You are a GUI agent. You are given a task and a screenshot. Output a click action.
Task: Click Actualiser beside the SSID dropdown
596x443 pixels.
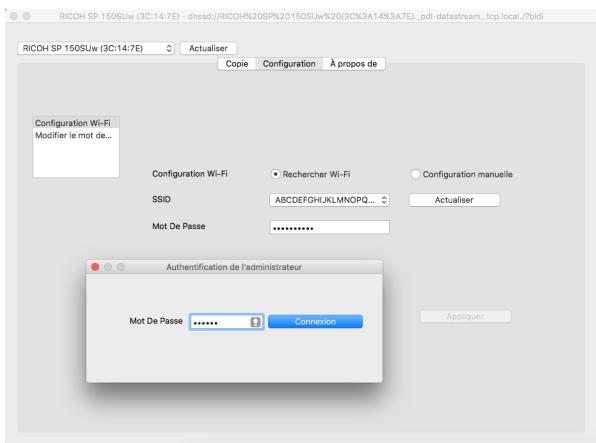coord(454,200)
